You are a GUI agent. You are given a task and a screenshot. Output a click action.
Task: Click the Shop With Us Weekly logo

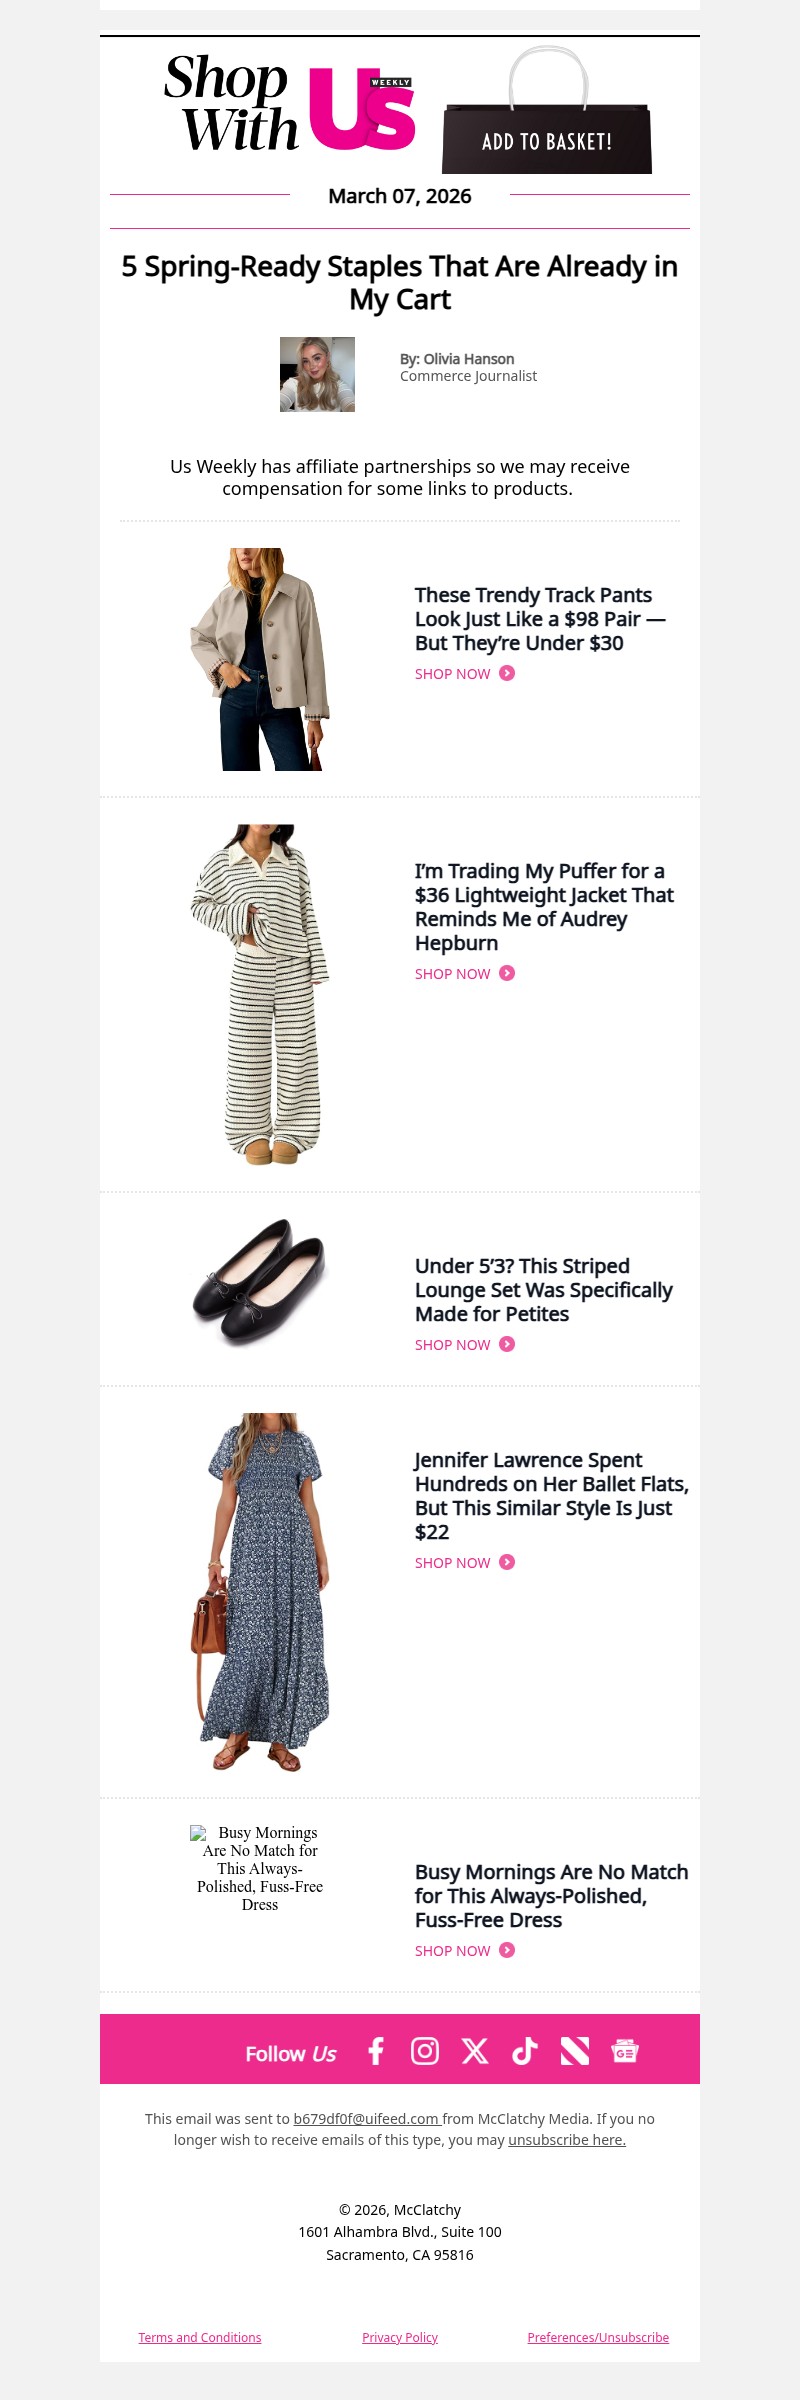pyautogui.click(x=290, y=105)
